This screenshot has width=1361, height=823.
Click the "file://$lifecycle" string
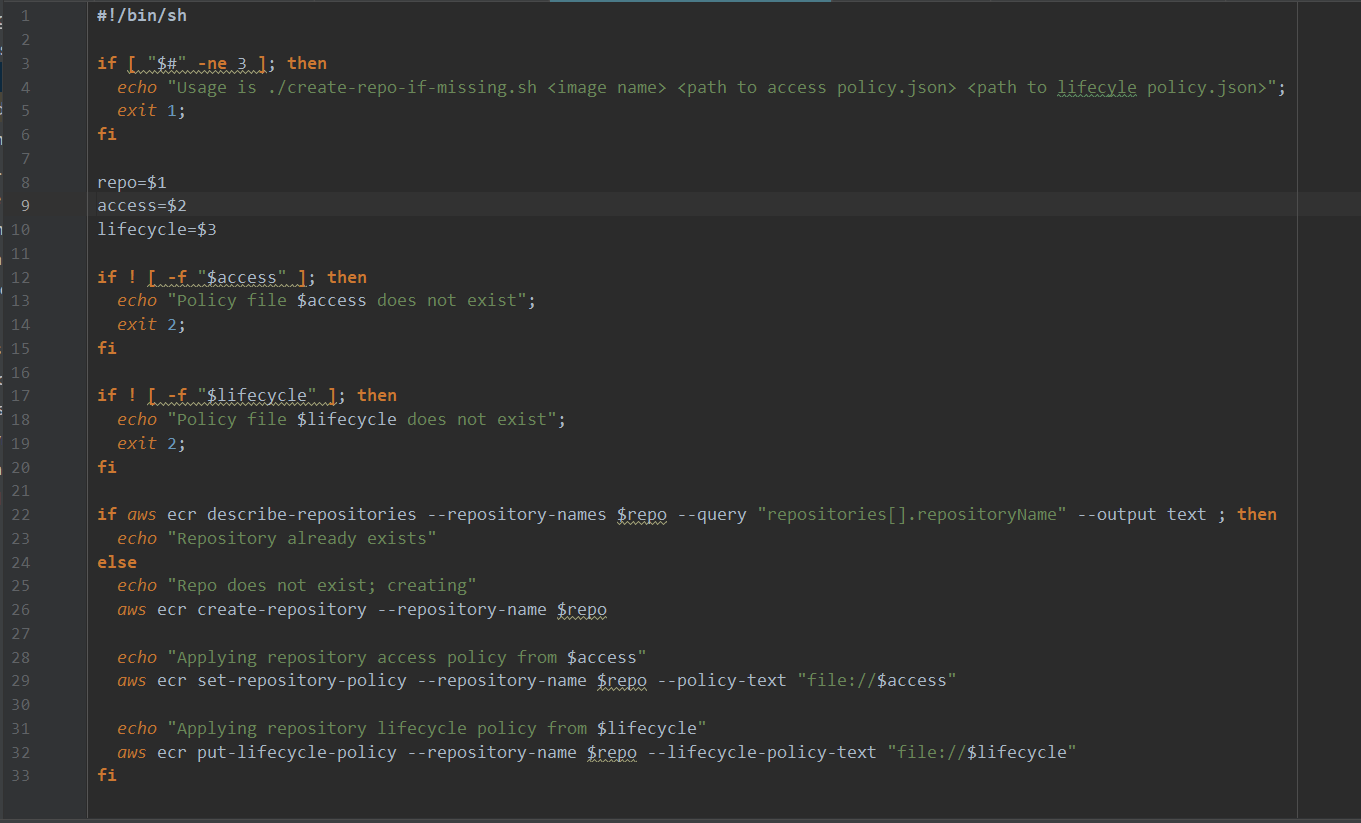tap(982, 753)
